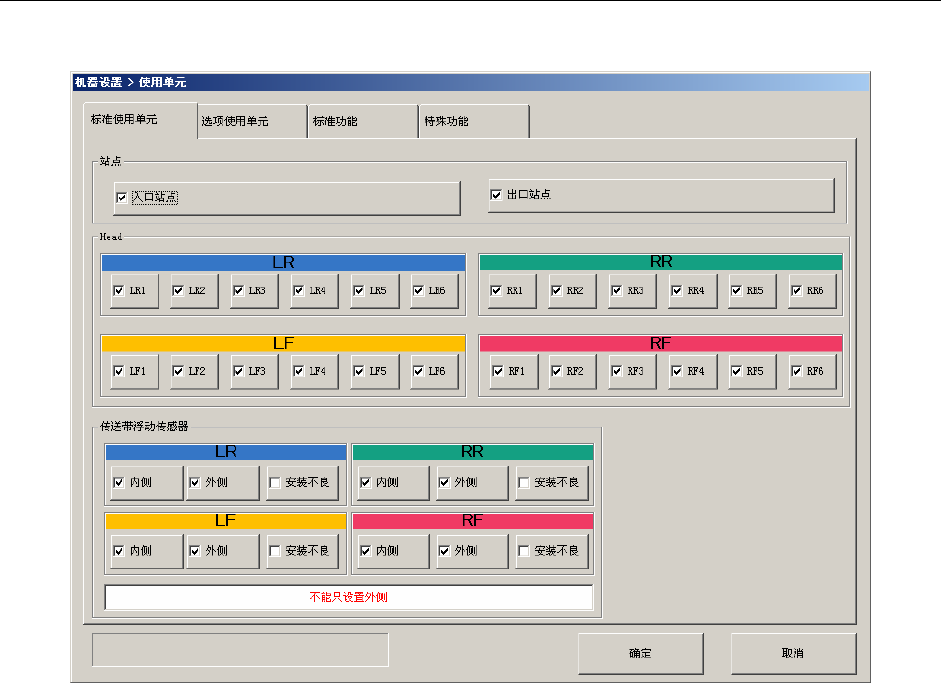Cancel with the 取消 button
The image size is (941, 683).
point(793,653)
